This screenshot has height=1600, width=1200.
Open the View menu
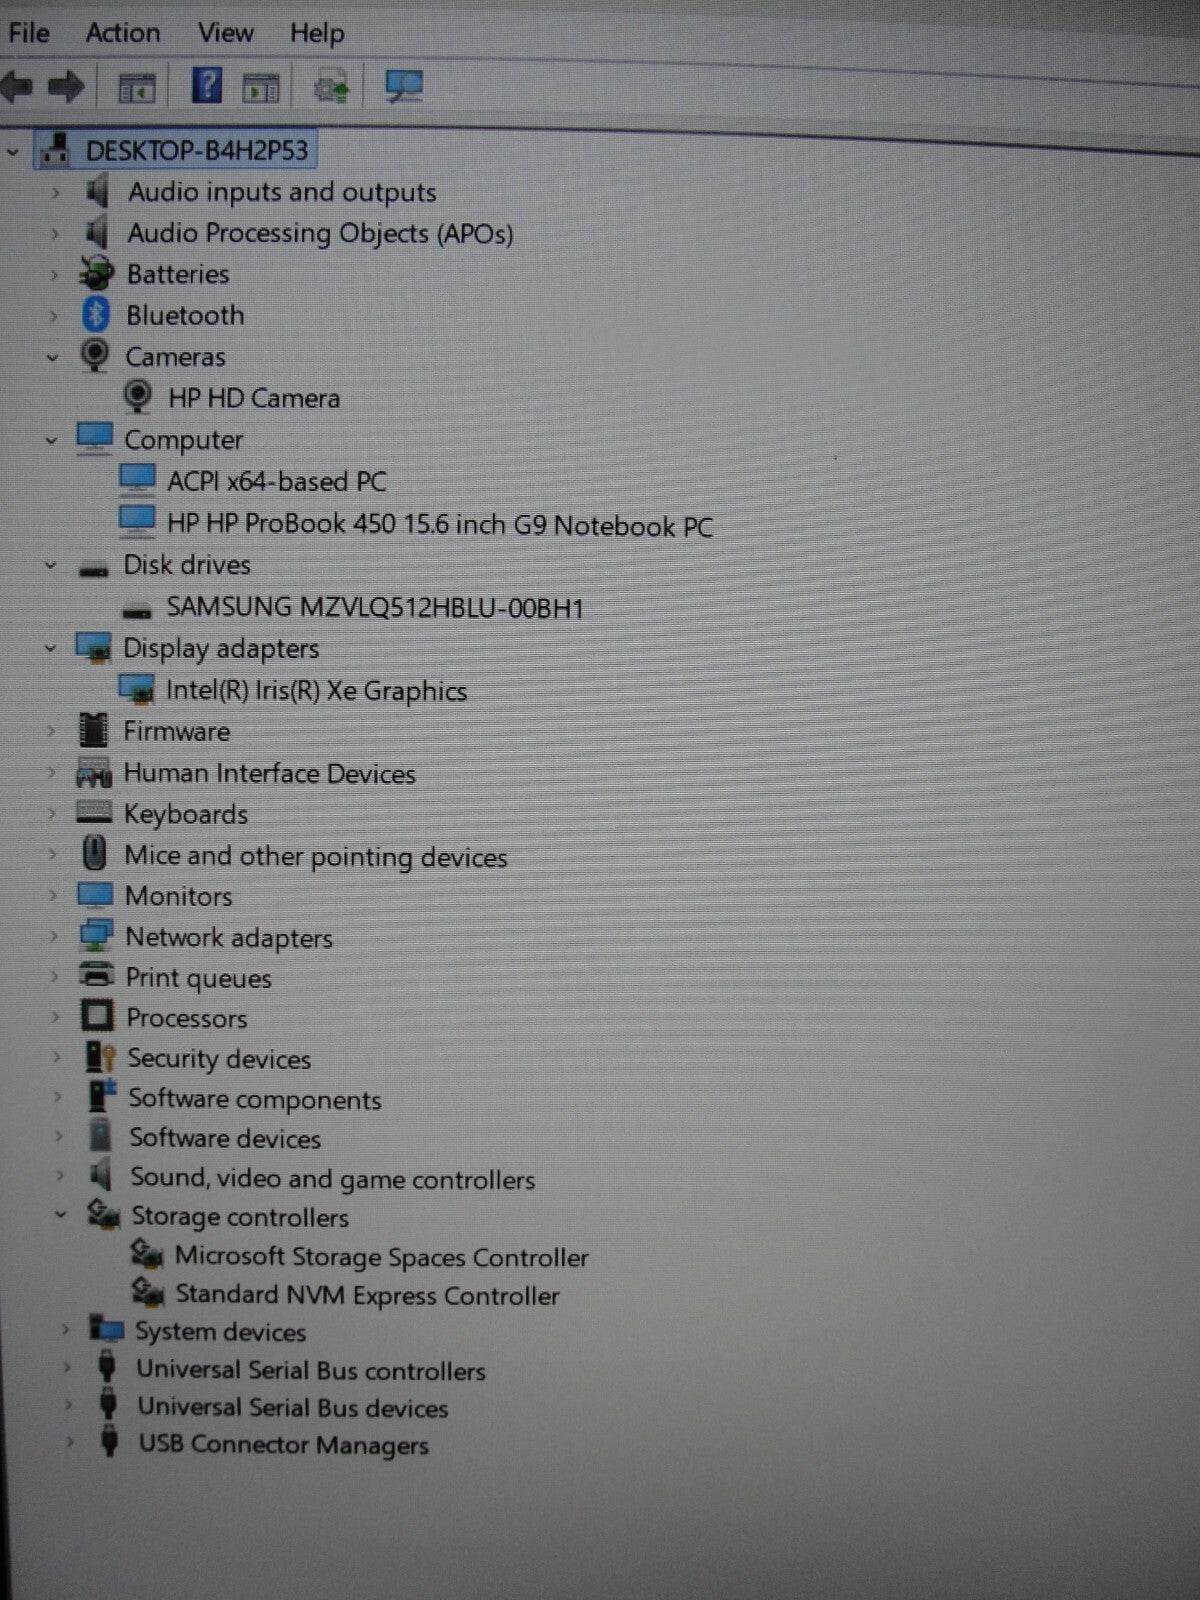click(225, 33)
